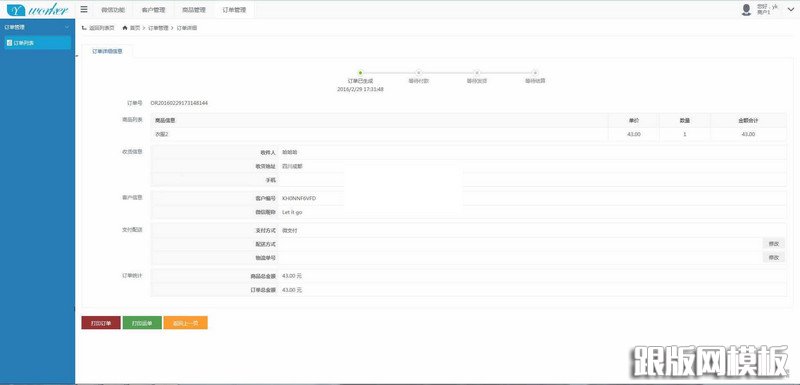This screenshot has height=385, width=800.
Task: Click the green 订单已生成 progress step dot
Action: click(x=360, y=73)
